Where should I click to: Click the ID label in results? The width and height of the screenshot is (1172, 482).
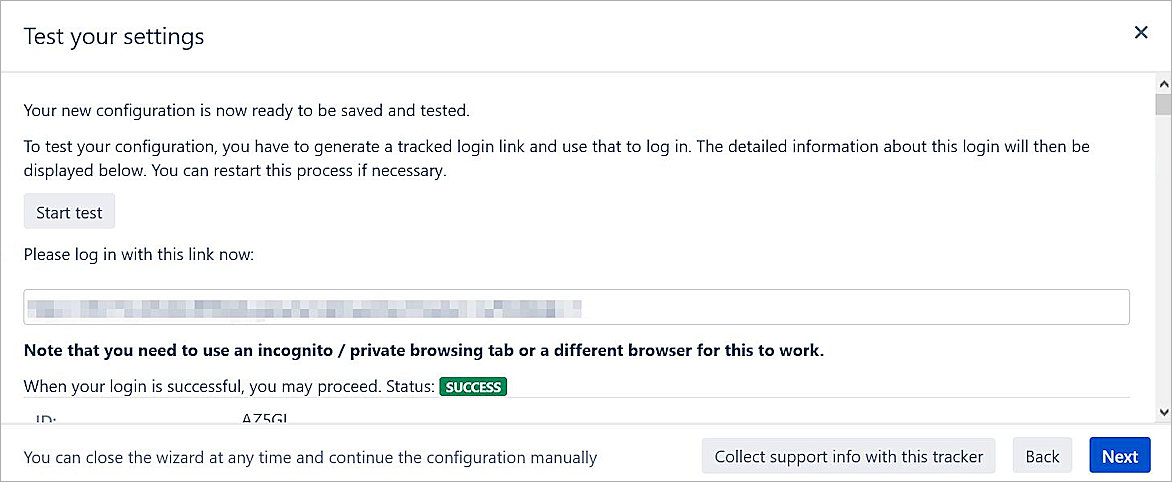[x=47, y=419]
